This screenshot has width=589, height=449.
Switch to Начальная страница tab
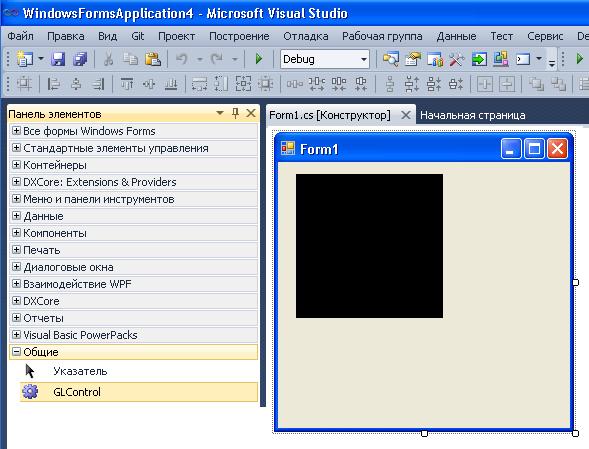[x=473, y=115]
